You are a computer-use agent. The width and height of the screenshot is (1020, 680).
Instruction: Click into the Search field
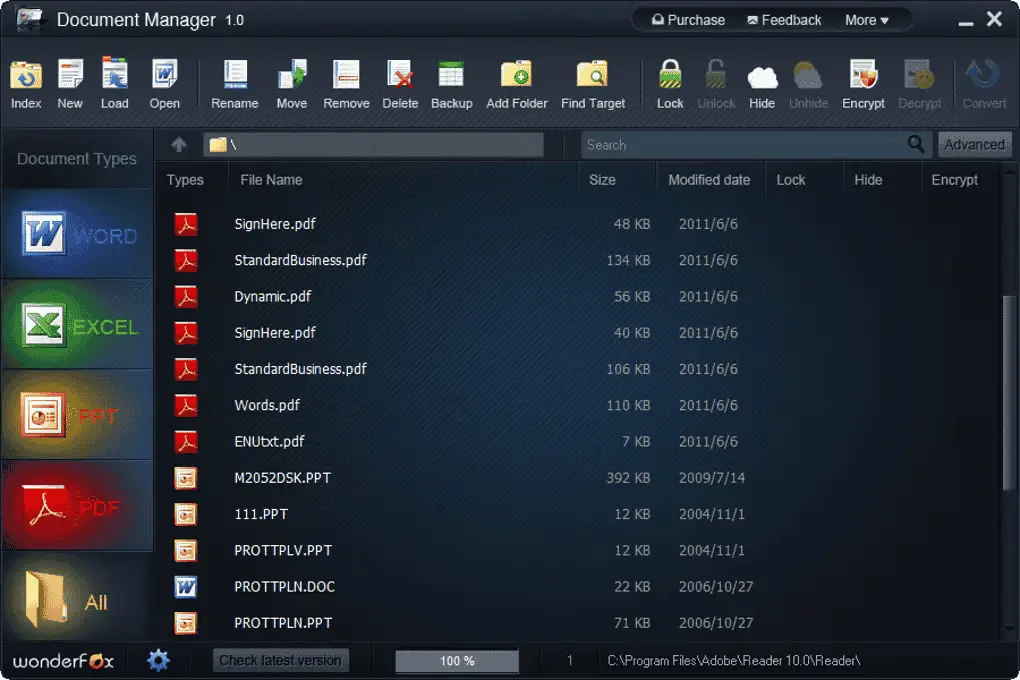pyautogui.click(x=745, y=144)
